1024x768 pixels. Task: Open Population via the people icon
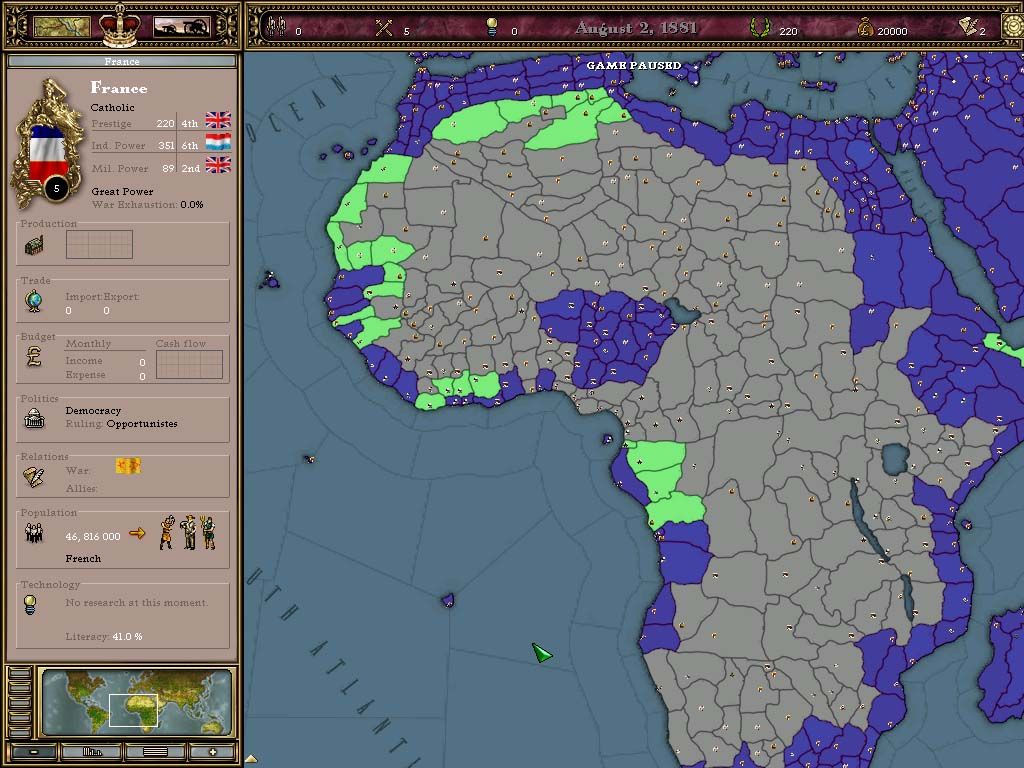(33, 534)
